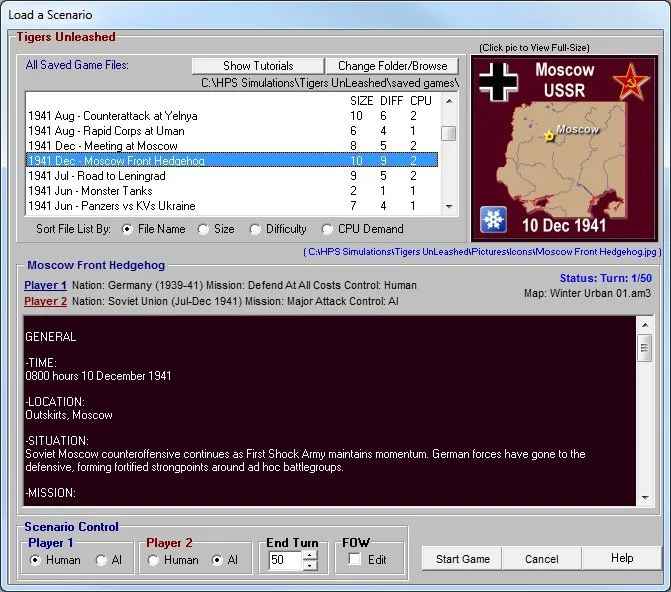Click the Start Game button
671x592 pixels.
coord(463,559)
